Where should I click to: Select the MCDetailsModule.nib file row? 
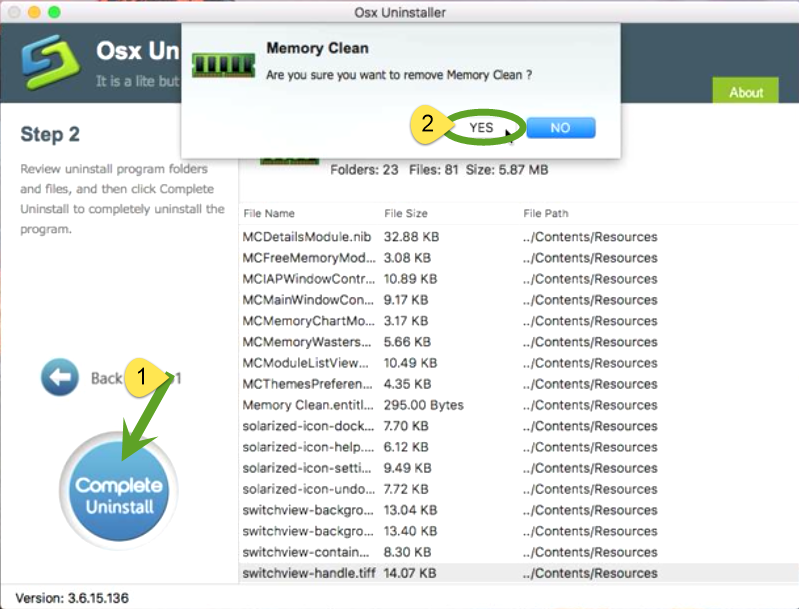point(519,237)
